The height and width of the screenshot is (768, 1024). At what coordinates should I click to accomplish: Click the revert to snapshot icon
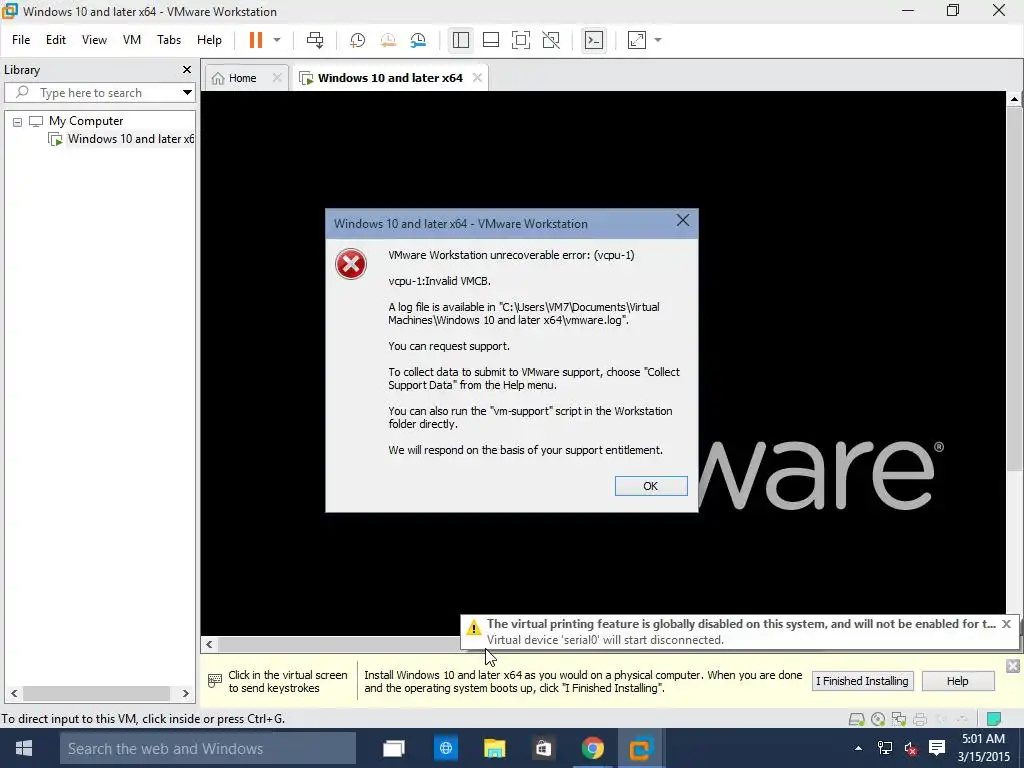click(x=388, y=40)
